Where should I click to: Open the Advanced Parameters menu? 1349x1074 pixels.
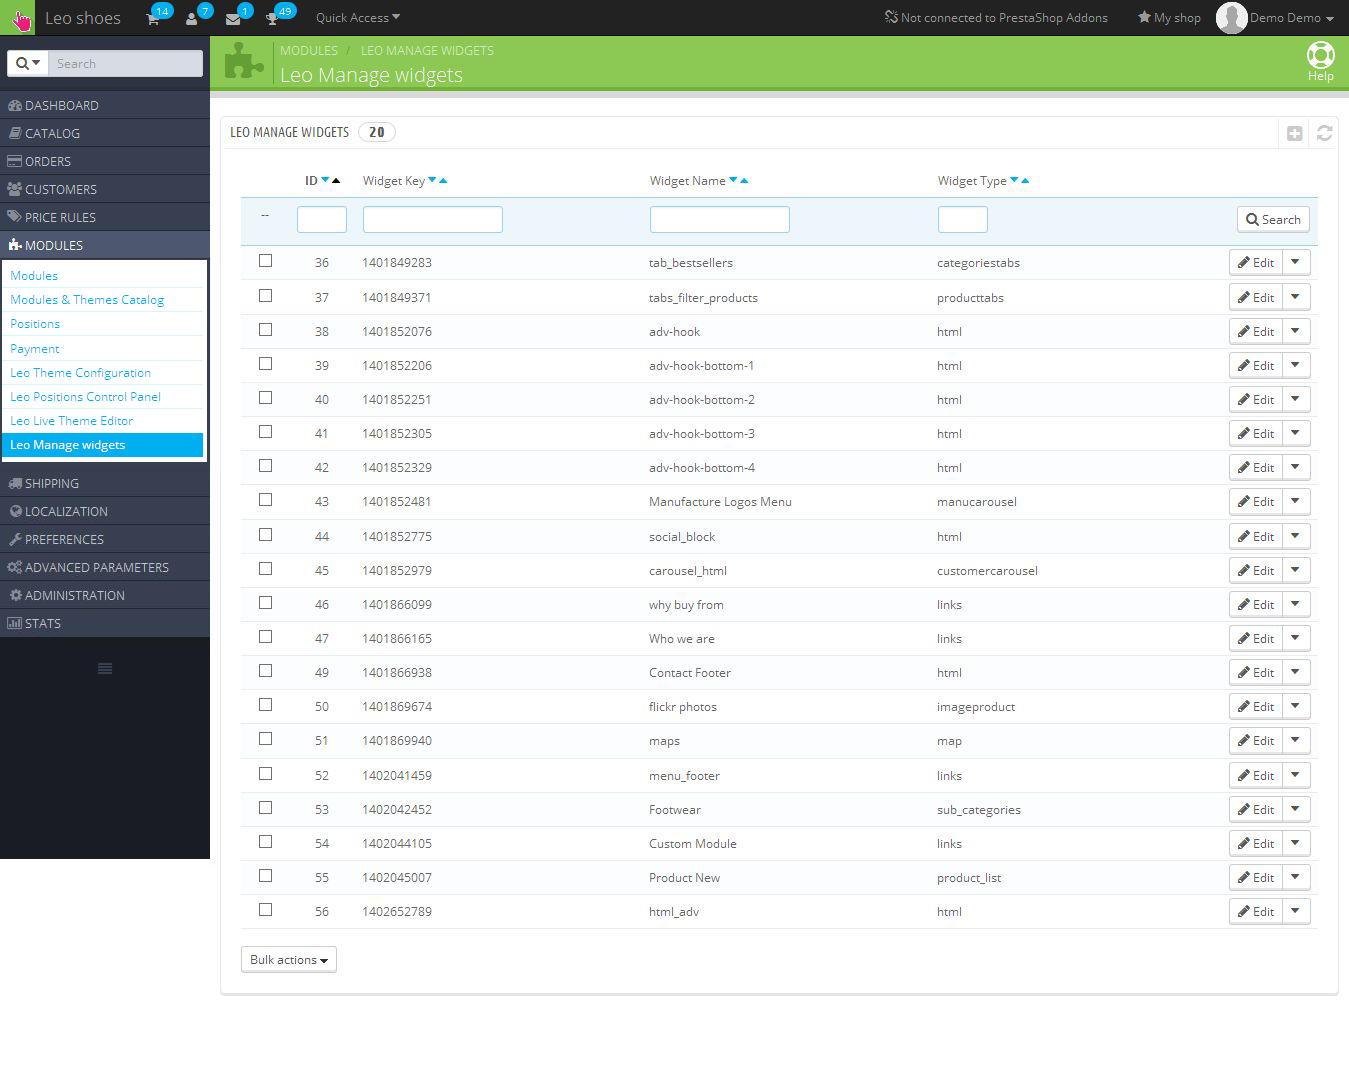click(x=105, y=567)
